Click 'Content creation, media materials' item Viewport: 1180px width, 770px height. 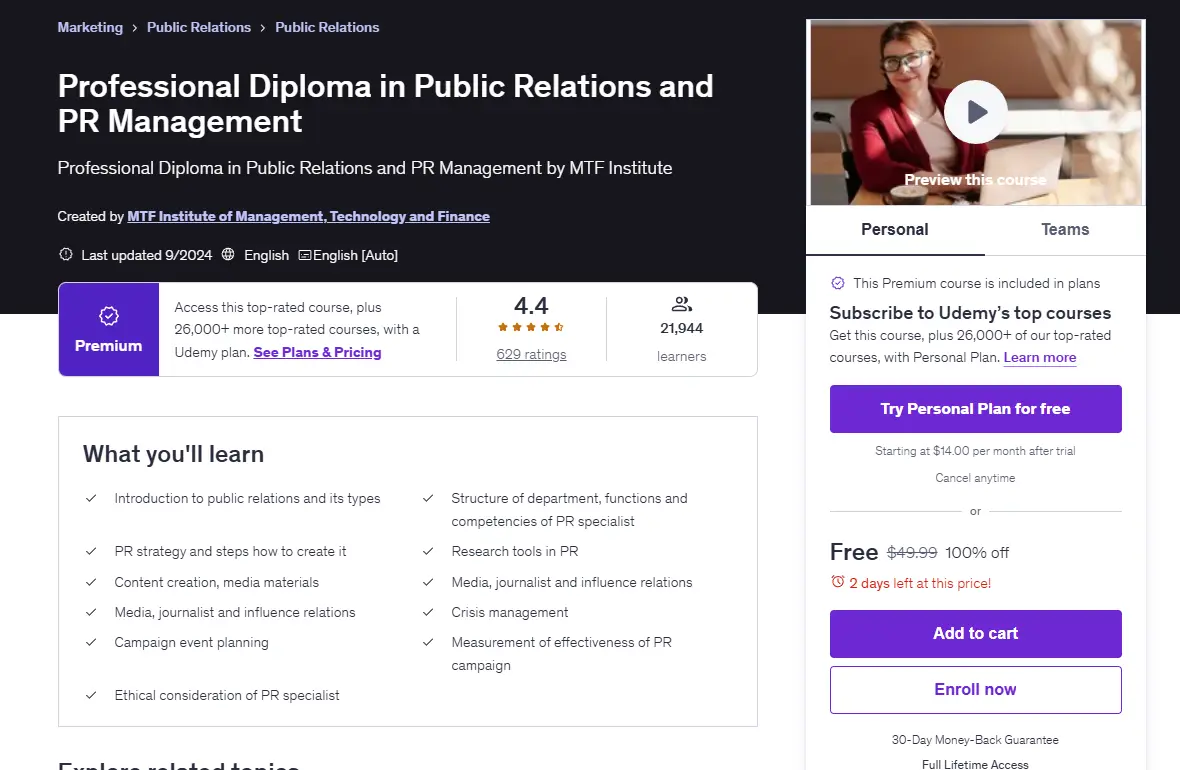click(217, 582)
